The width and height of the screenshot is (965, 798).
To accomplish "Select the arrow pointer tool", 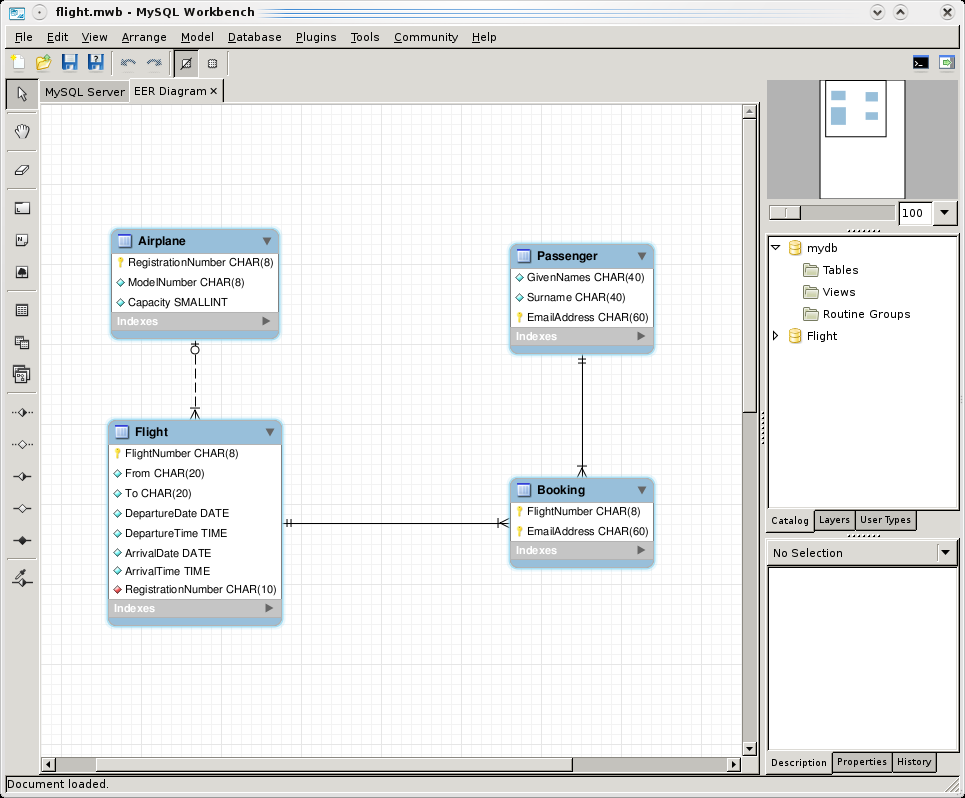I will [22, 94].
